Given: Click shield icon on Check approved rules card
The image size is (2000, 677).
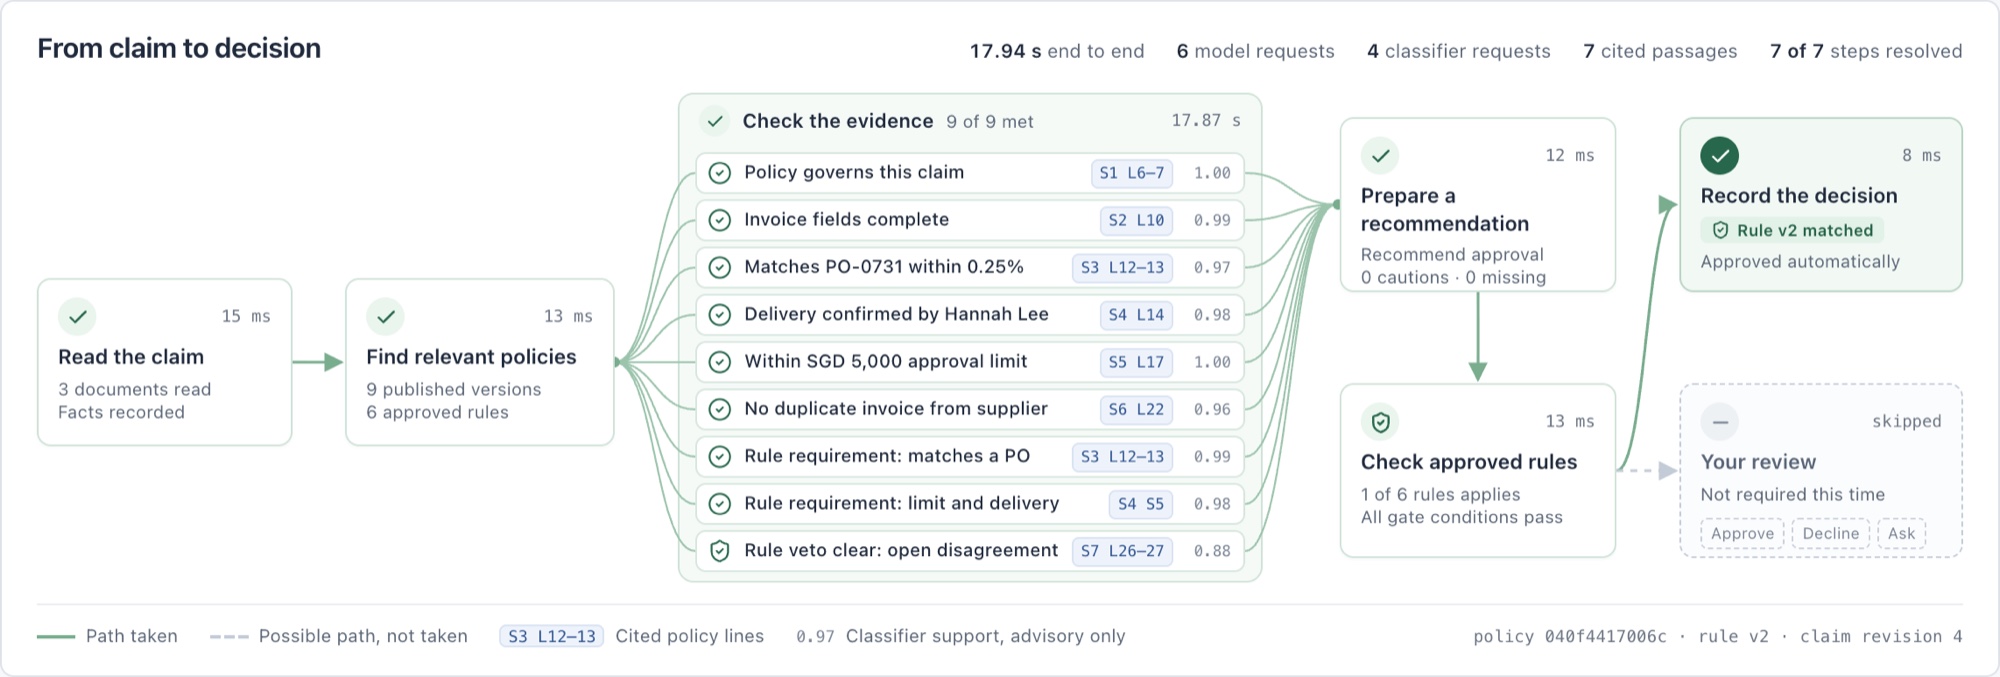Looking at the screenshot, I should [1380, 422].
